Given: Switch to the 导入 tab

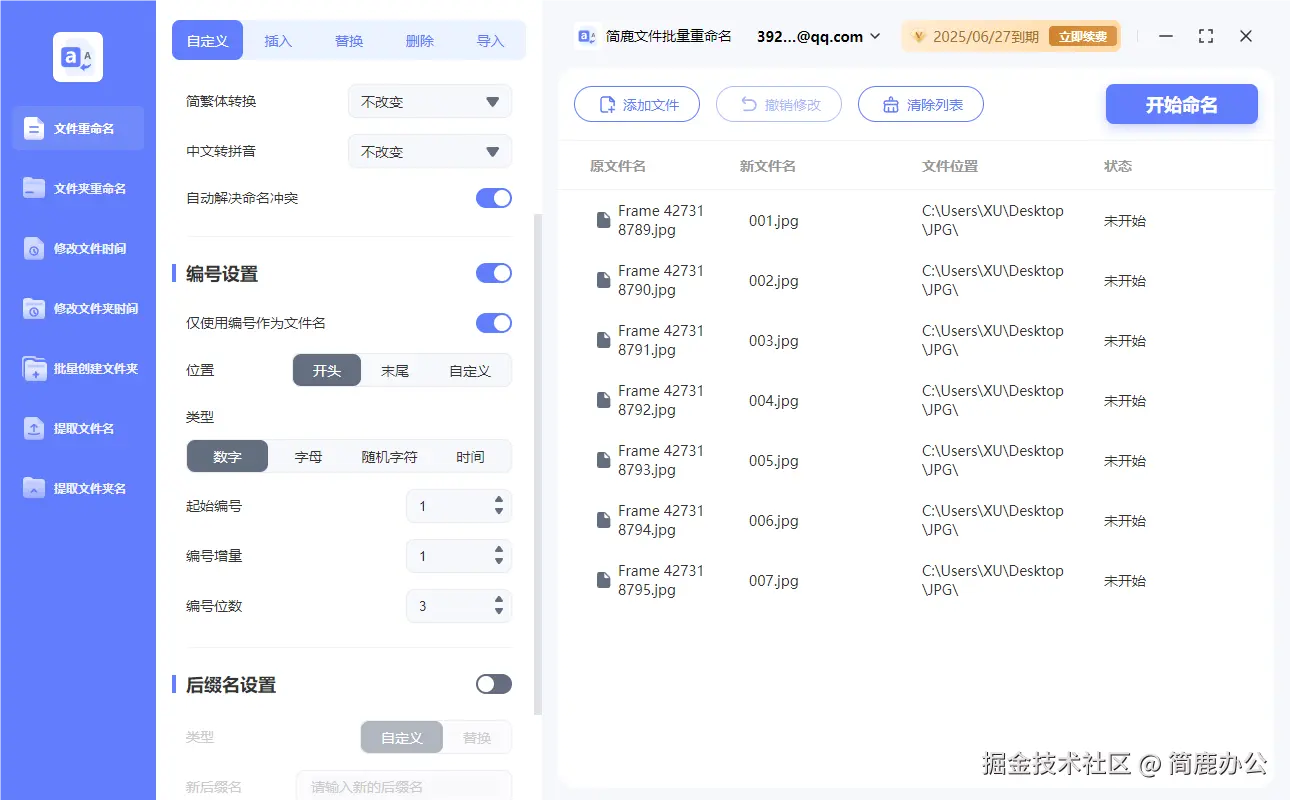Looking at the screenshot, I should pos(490,41).
